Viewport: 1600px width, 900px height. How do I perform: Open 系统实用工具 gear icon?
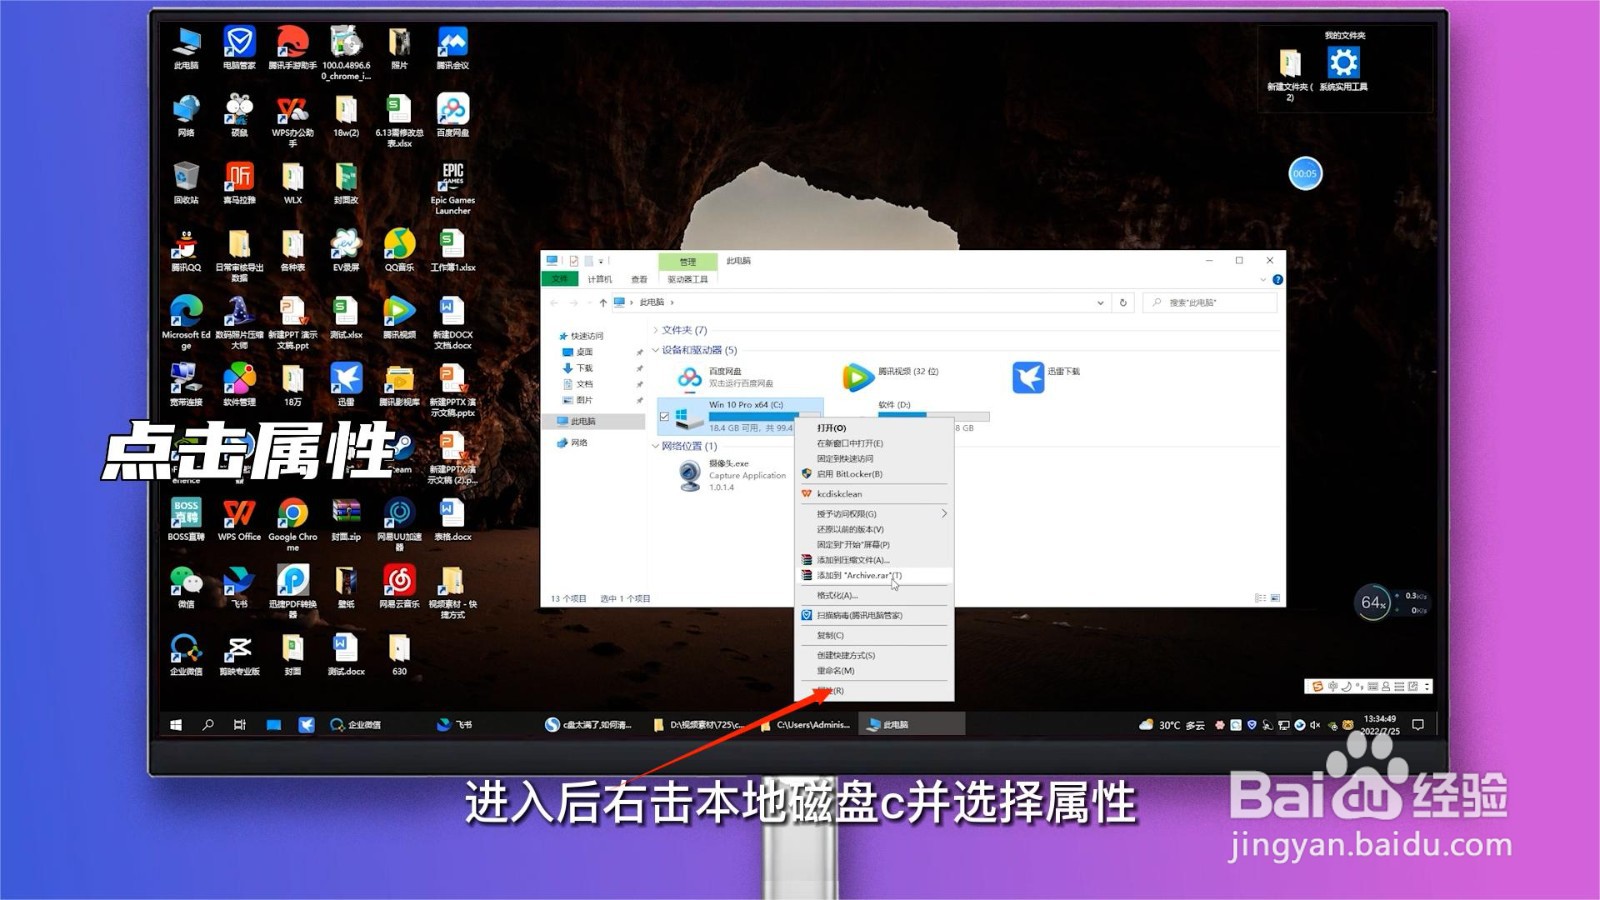[x=1343, y=68]
